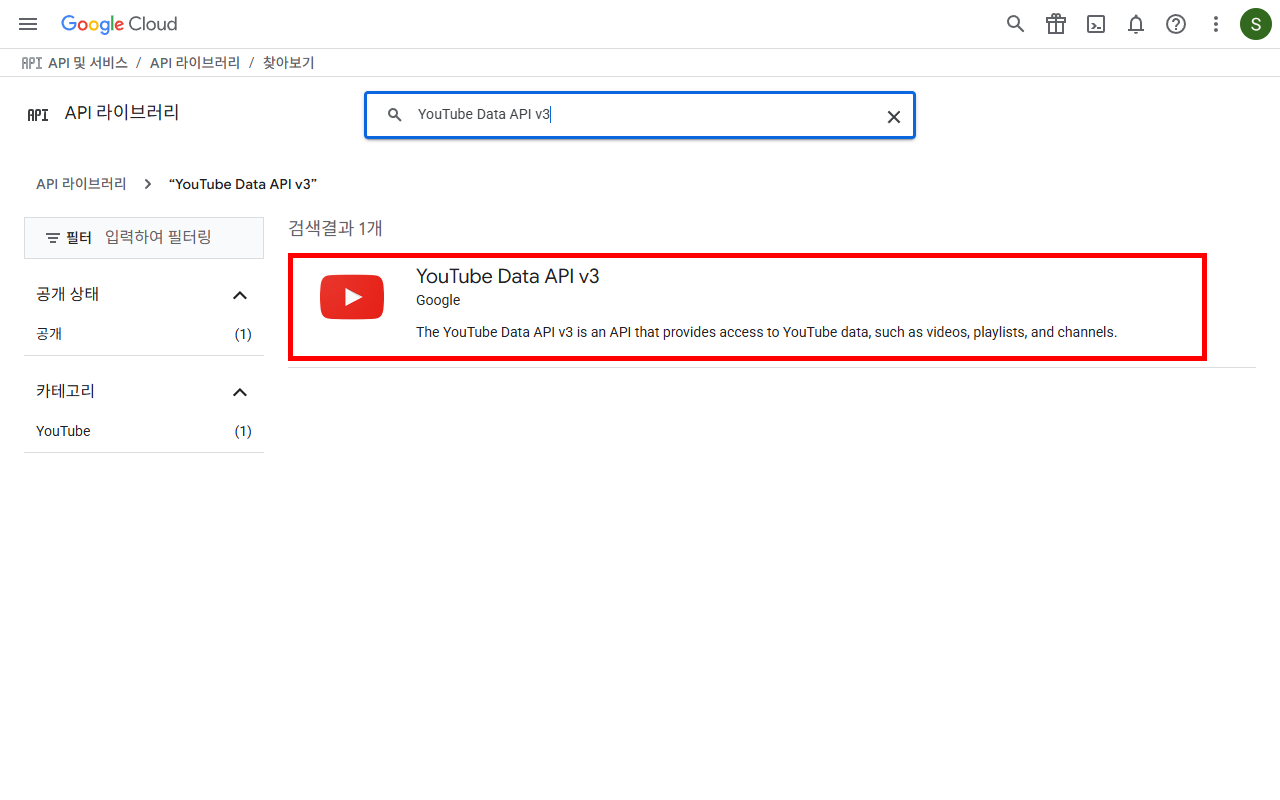
Task: Activate Cloud Shell terminal icon
Action: [1096, 24]
